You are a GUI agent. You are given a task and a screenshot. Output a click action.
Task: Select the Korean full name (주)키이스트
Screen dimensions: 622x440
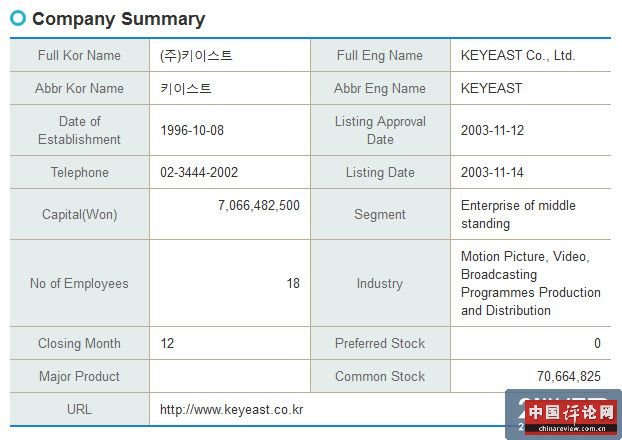(x=196, y=55)
